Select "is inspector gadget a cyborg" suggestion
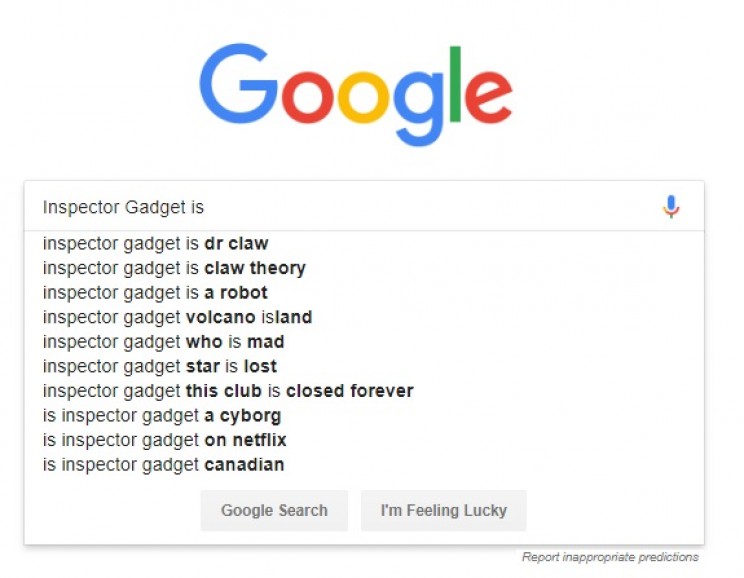Screen dimensions: 744x578 click(162, 416)
